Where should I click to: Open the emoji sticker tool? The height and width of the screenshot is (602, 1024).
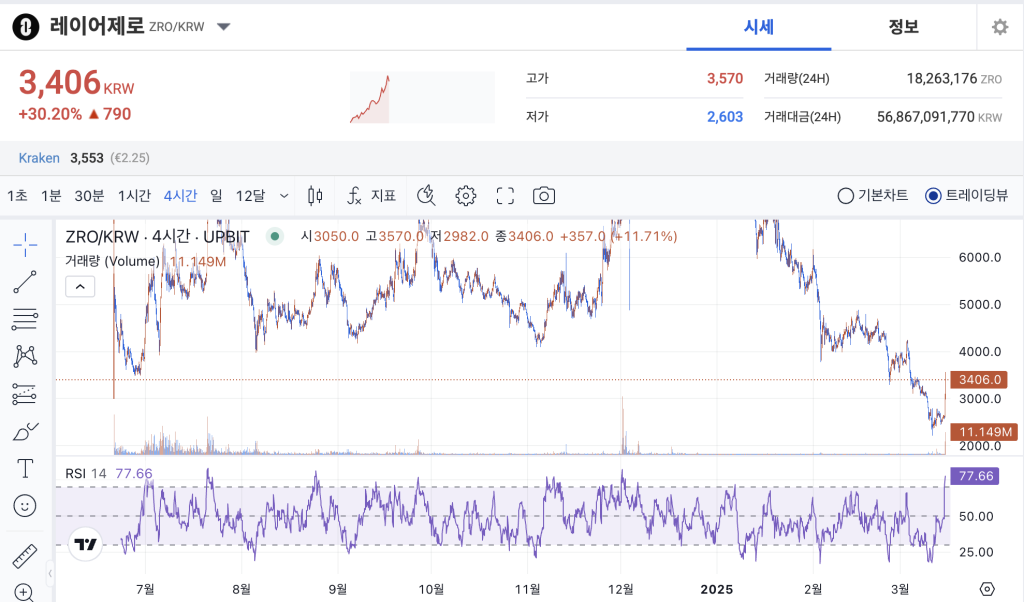click(x=25, y=505)
